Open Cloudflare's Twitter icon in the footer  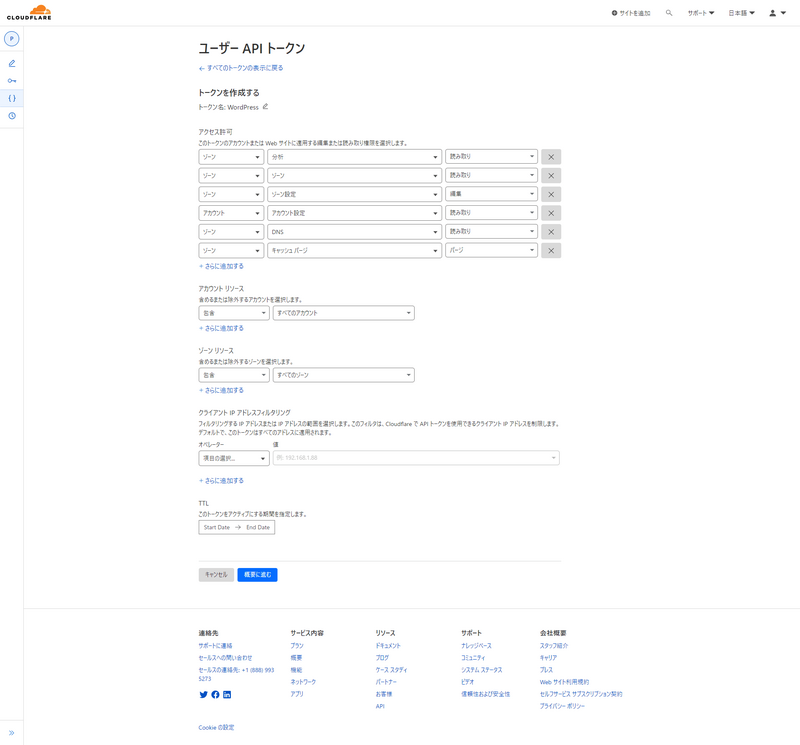(x=203, y=694)
